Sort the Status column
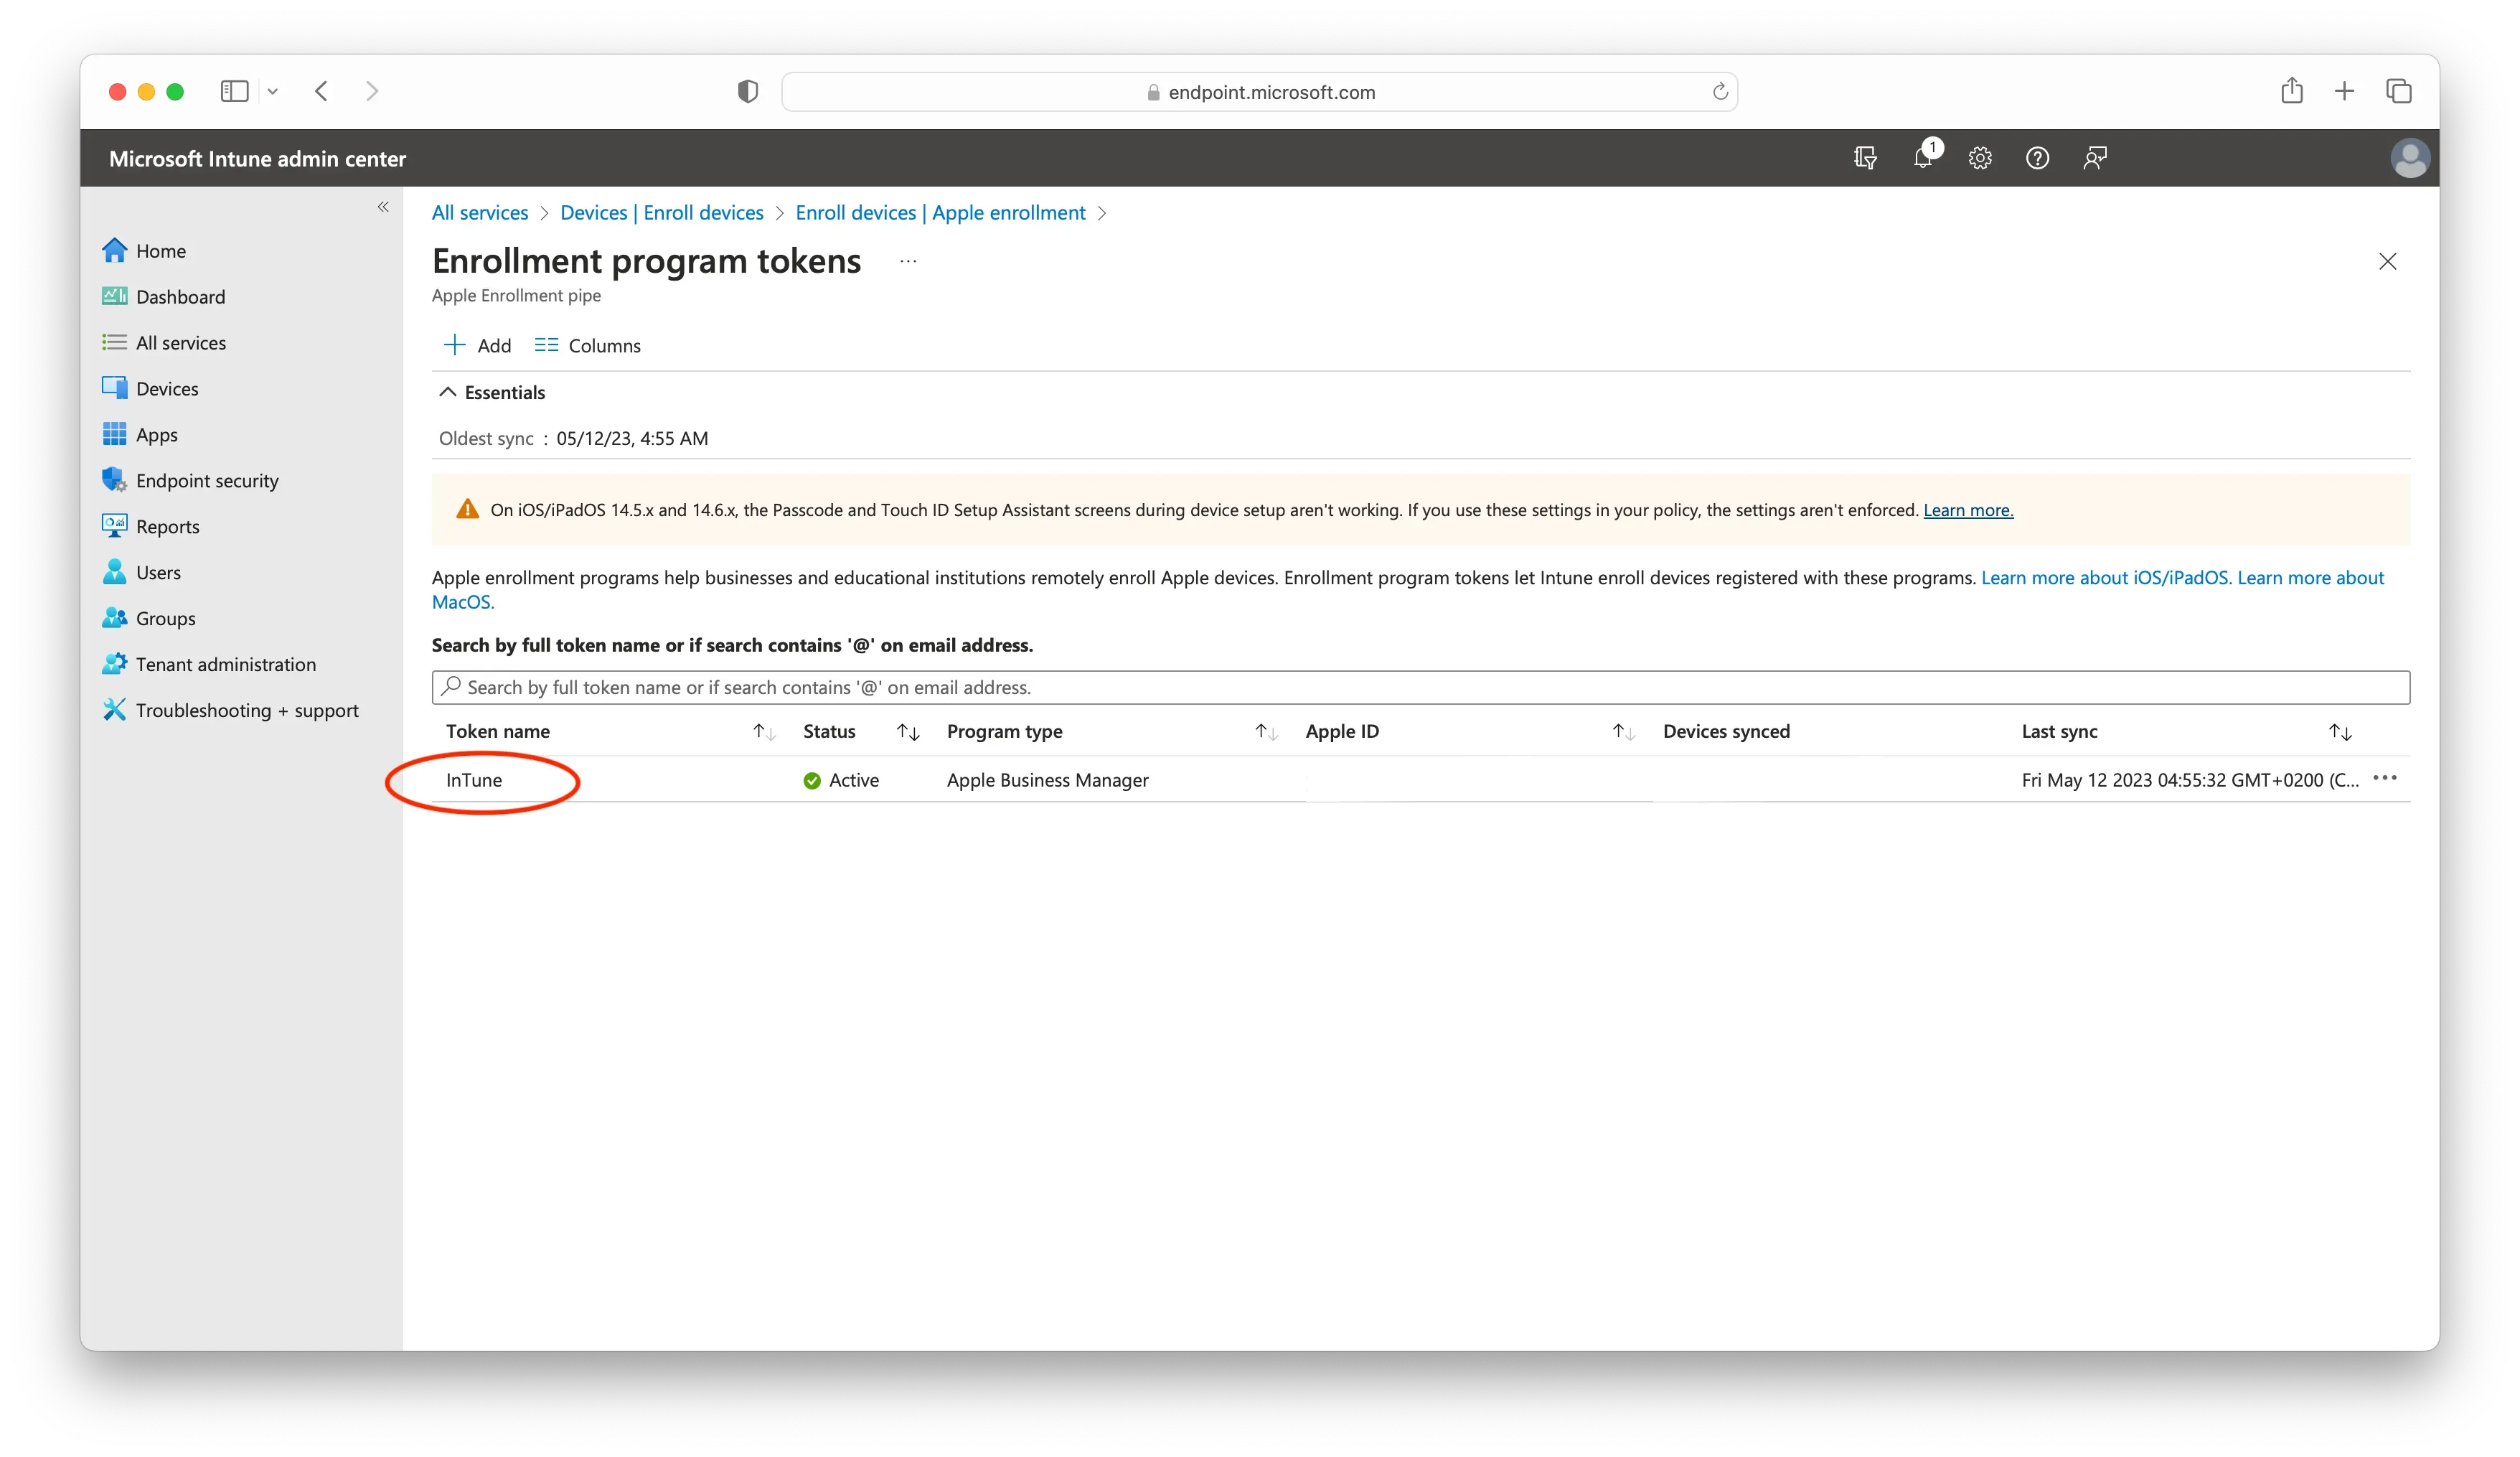Viewport: 2520px width, 1457px height. click(907, 731)
